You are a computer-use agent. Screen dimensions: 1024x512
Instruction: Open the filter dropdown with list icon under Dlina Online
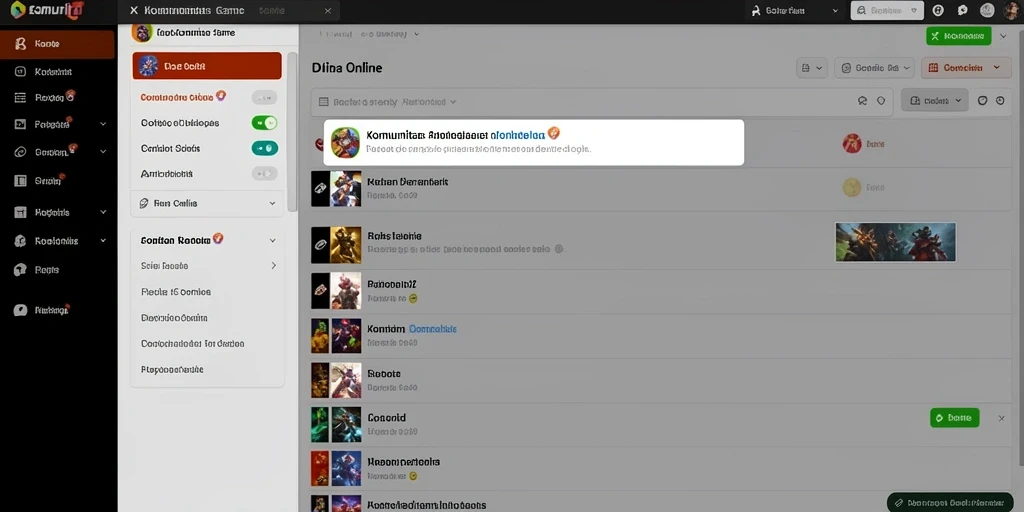click(387, 102)
